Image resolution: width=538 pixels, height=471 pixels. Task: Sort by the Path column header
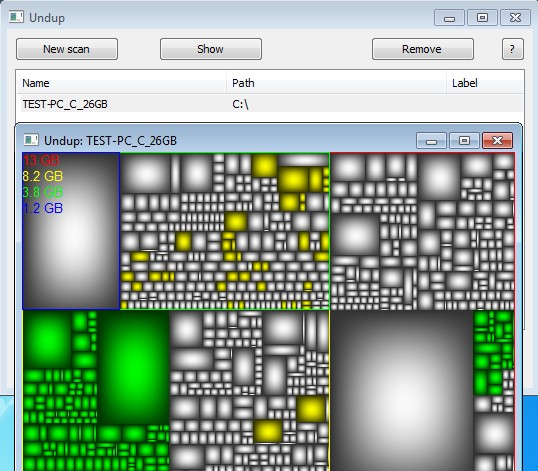(x=243, y=83)
